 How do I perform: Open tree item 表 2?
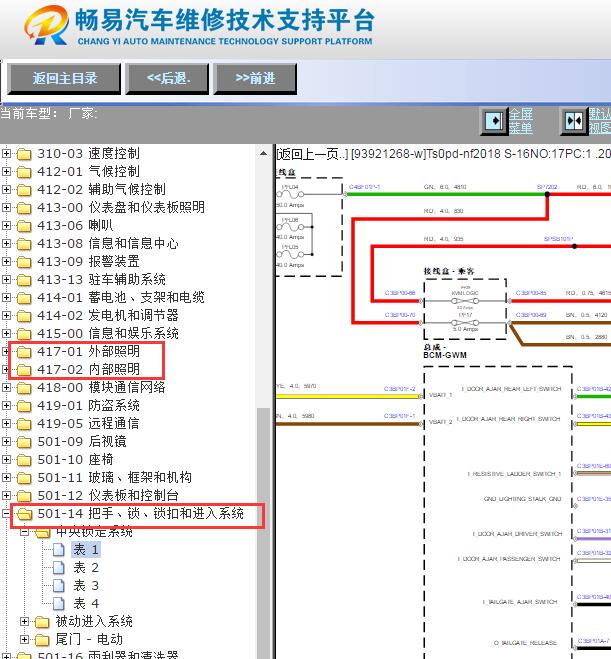86,568
